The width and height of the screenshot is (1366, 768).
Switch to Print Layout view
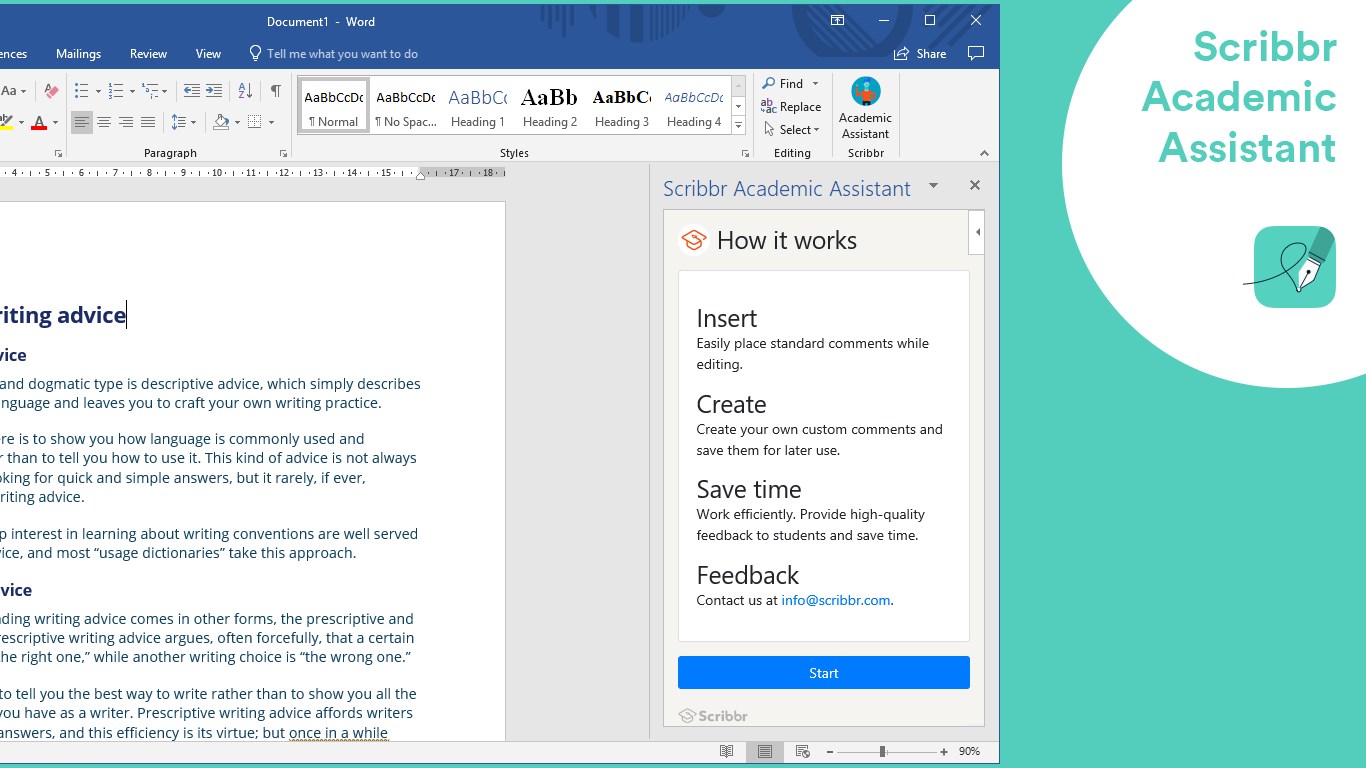765,751
